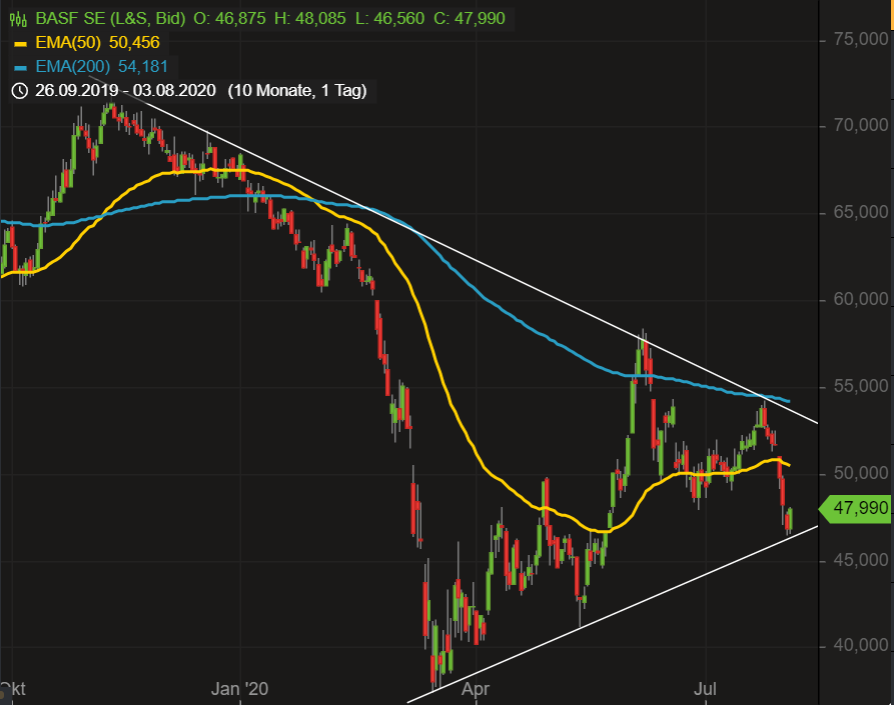Select the Jan '20 label on time axis

239,689
